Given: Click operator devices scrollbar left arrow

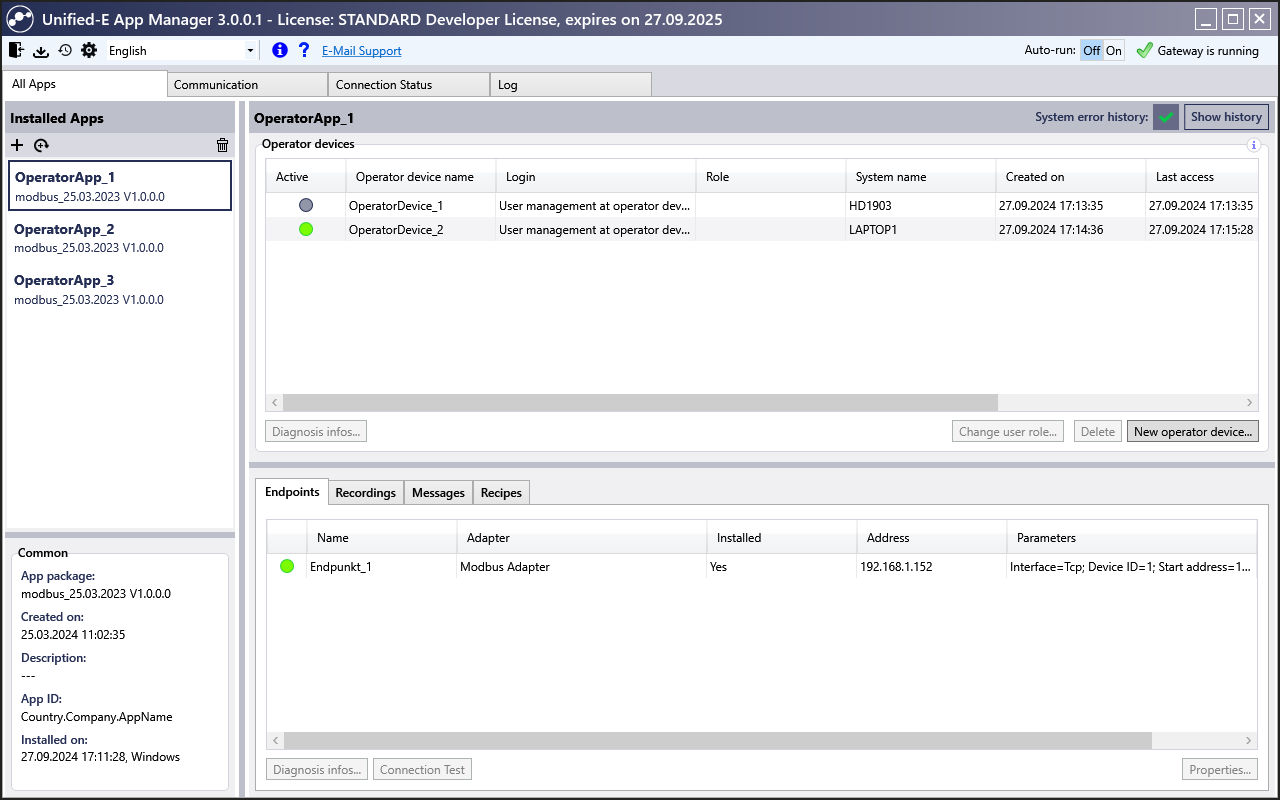Looking at the screenshot, I should coord(275,402).
